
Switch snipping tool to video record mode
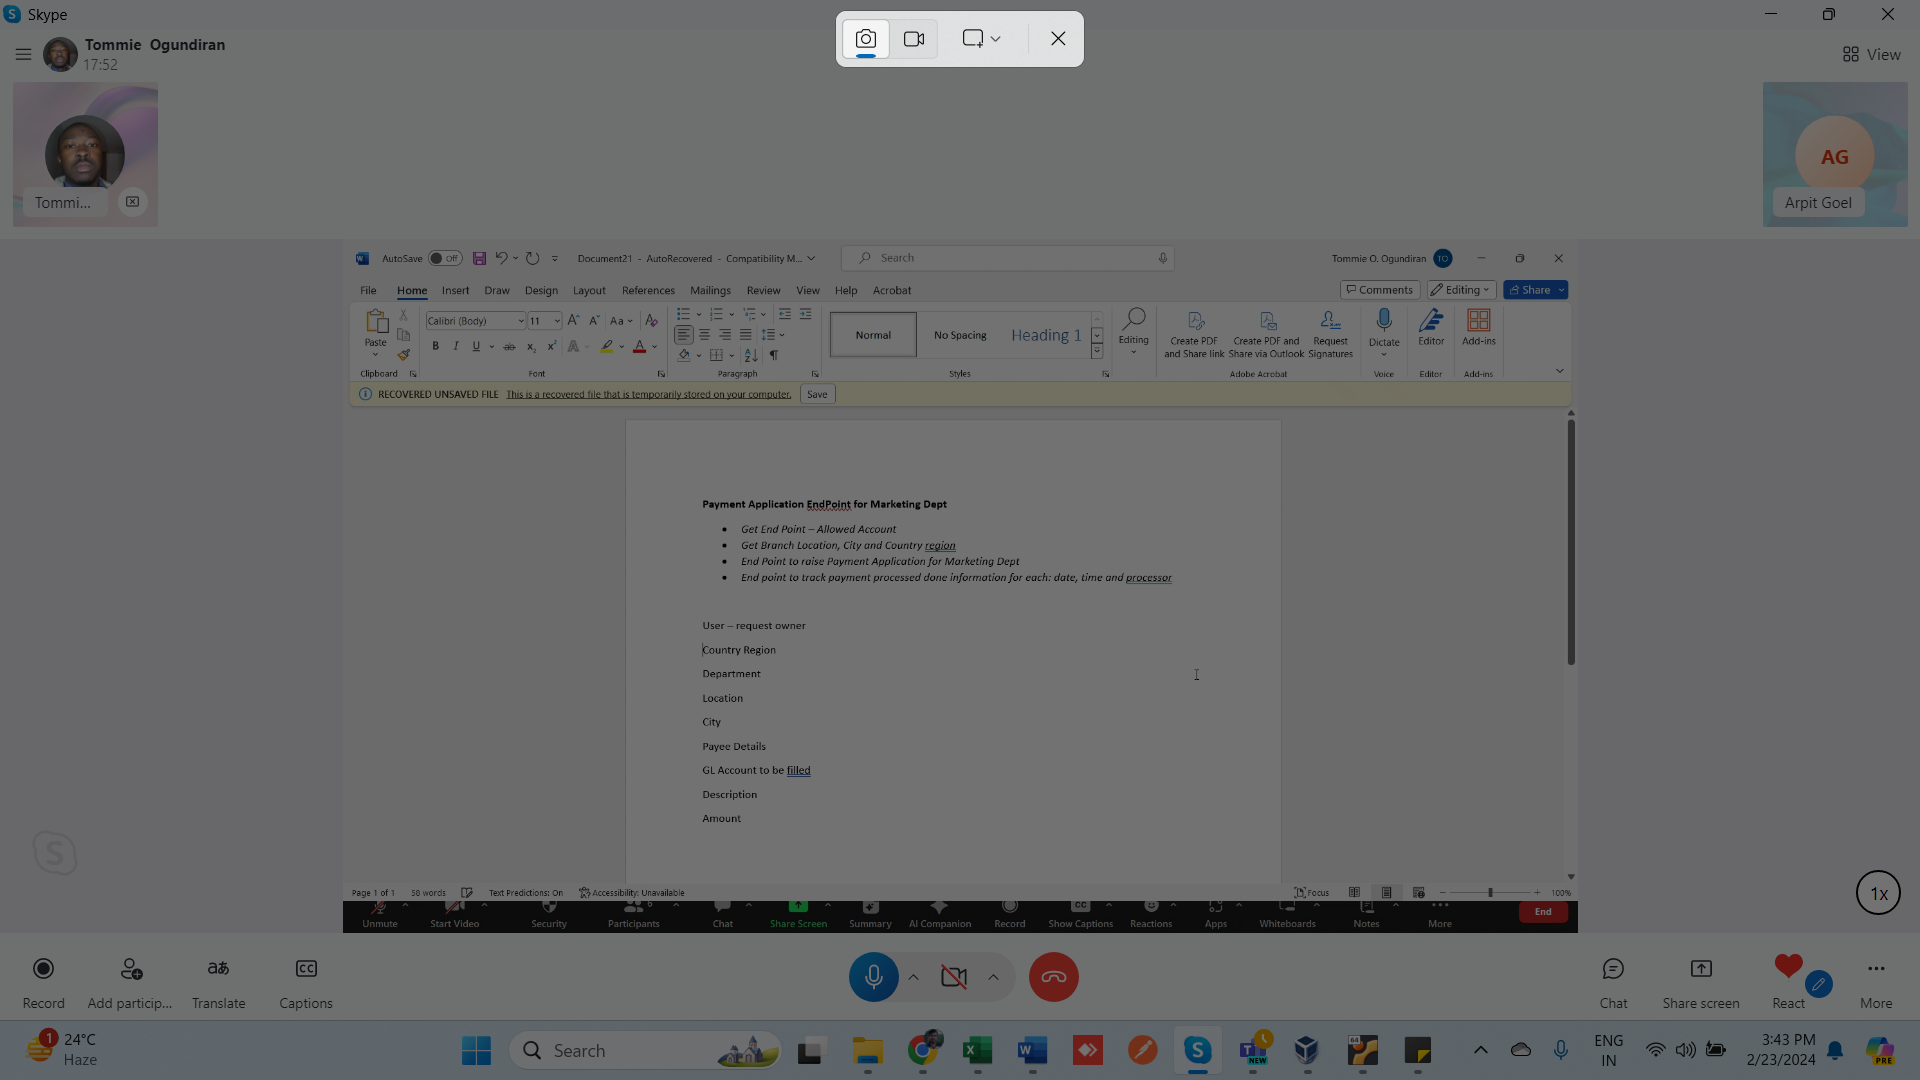914,39
